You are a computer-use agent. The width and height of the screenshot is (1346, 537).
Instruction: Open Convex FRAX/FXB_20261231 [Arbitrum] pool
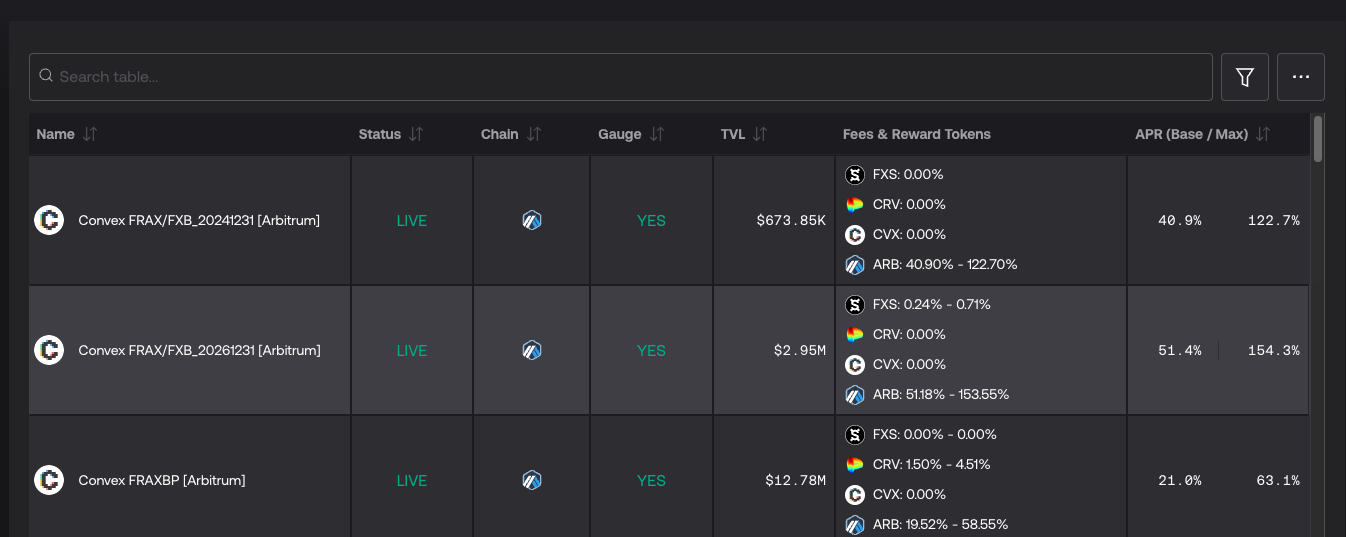pyautogui.click(x=199, y=350)
